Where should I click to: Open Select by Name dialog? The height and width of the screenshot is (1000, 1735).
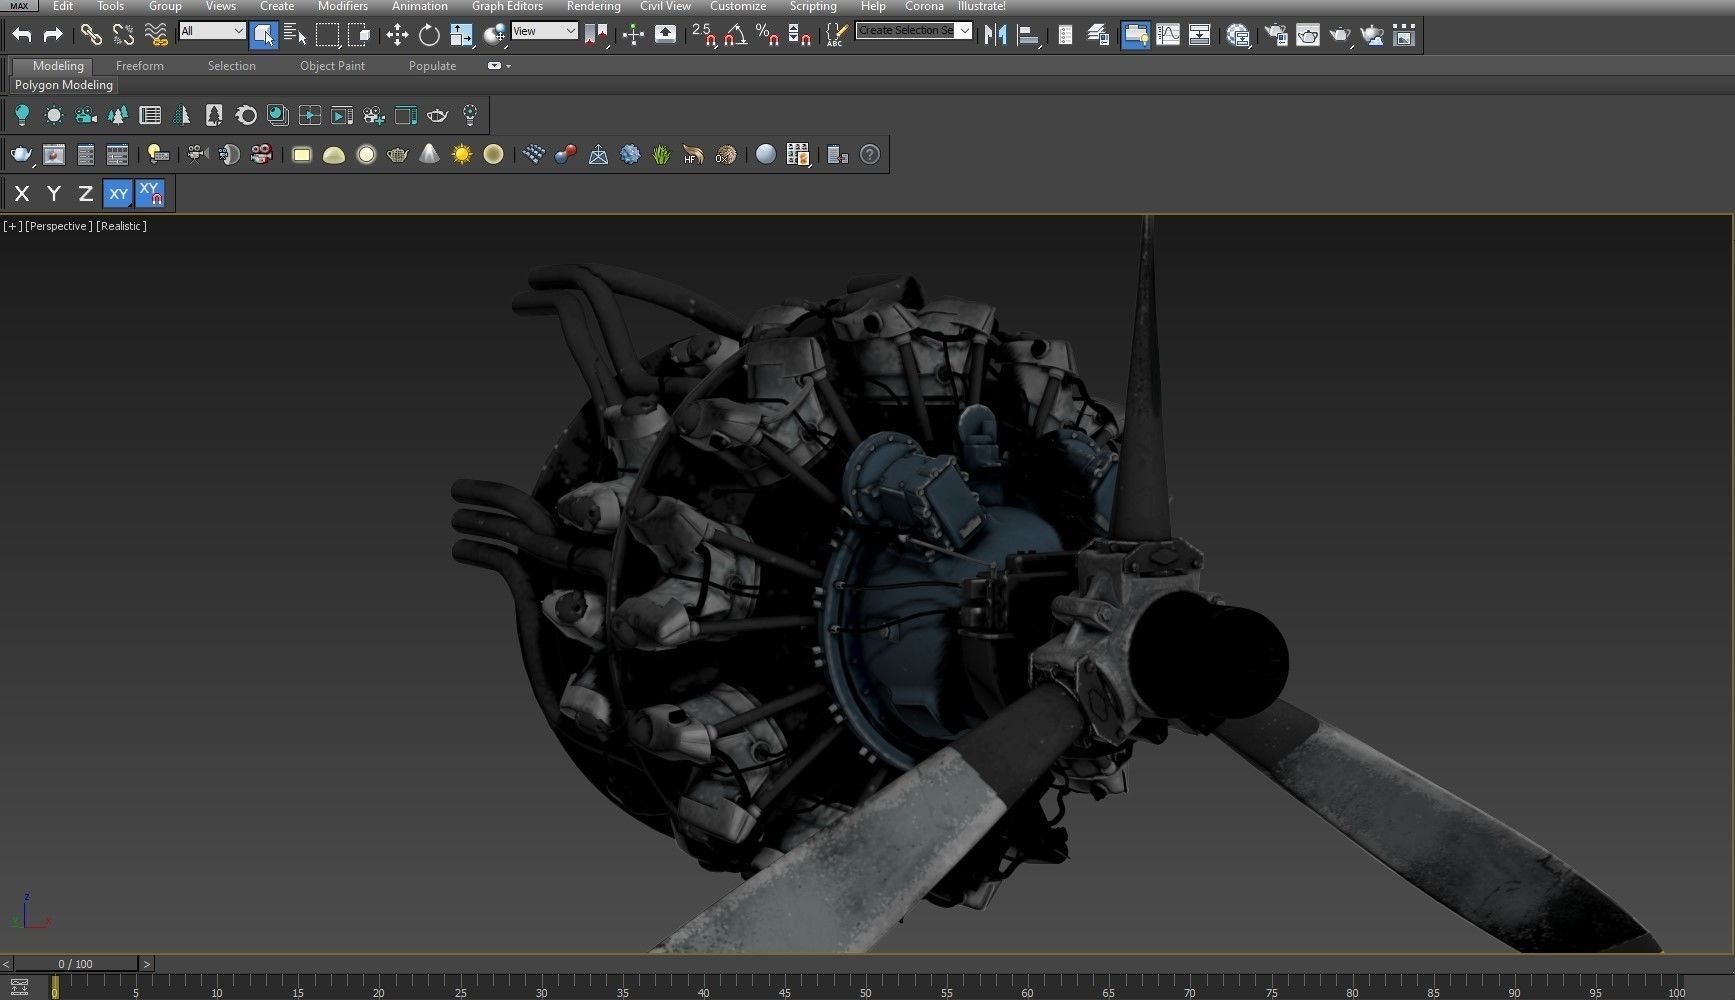click(x=295, y=35)
